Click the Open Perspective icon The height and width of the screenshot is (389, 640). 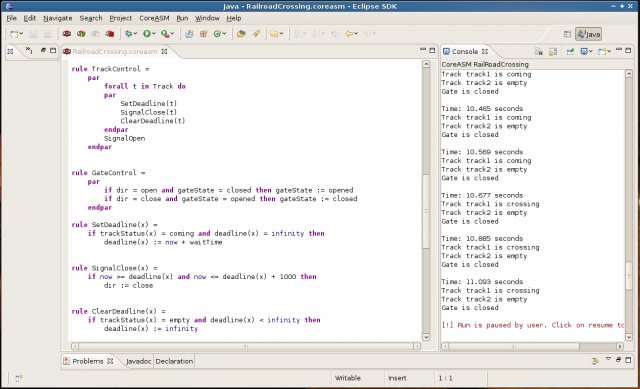tap(567, 34)
